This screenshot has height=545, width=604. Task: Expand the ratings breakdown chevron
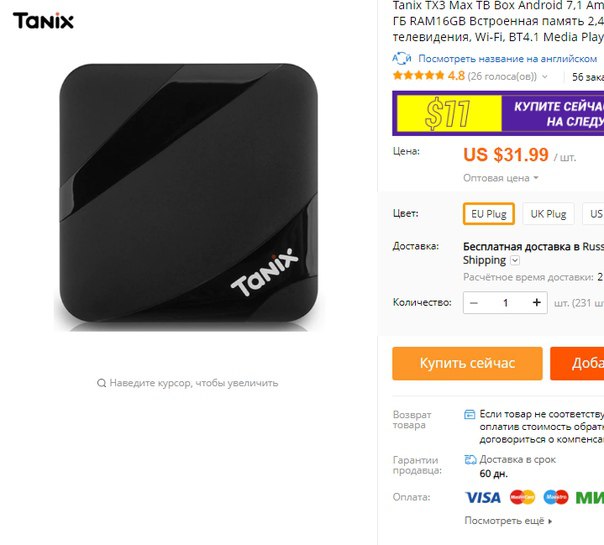[x=545, y=77]
